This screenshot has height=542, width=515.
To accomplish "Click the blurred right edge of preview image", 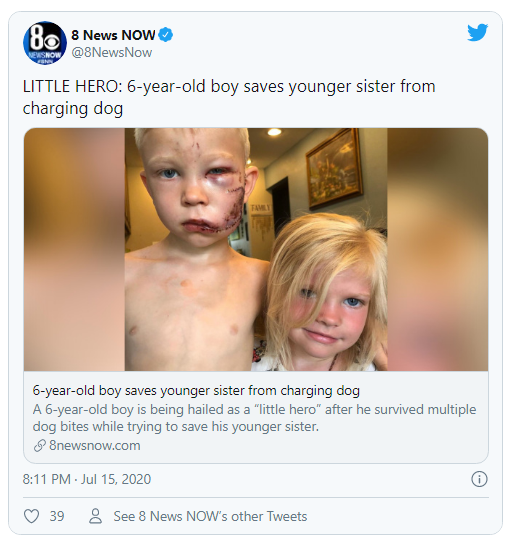I will [438, 250].
